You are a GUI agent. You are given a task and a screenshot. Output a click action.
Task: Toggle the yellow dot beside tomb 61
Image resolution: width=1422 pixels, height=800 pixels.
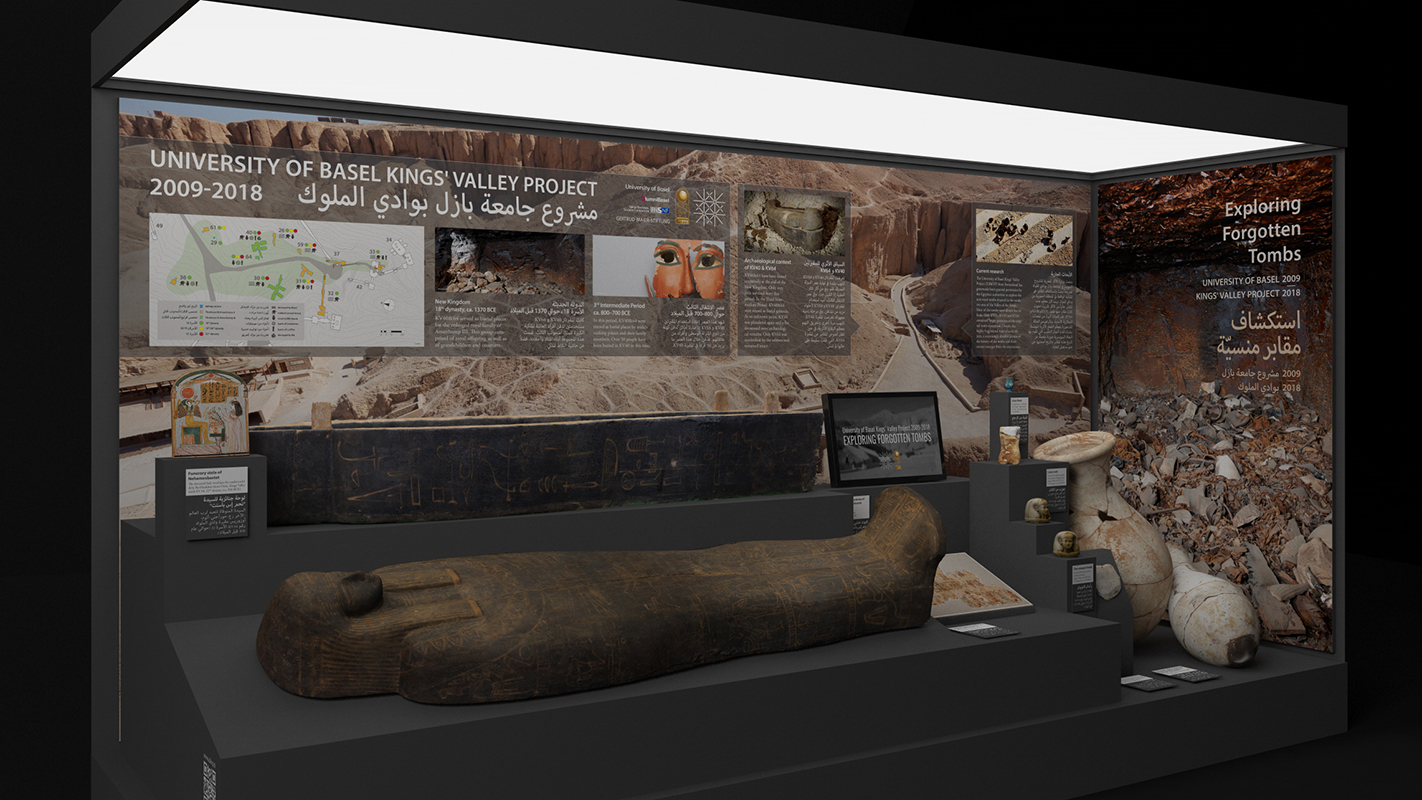pos(223,228)
